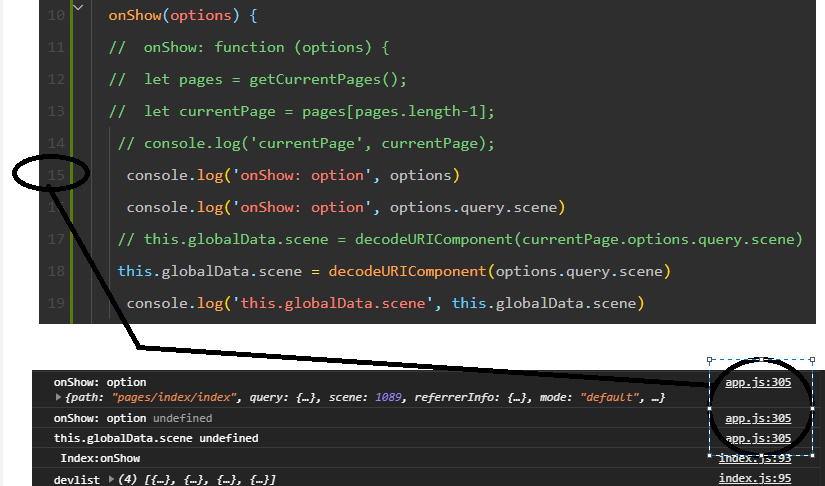Click line number 10 in the gutter
The width and height of the screenshot is (825, 486).
point(56,15)
